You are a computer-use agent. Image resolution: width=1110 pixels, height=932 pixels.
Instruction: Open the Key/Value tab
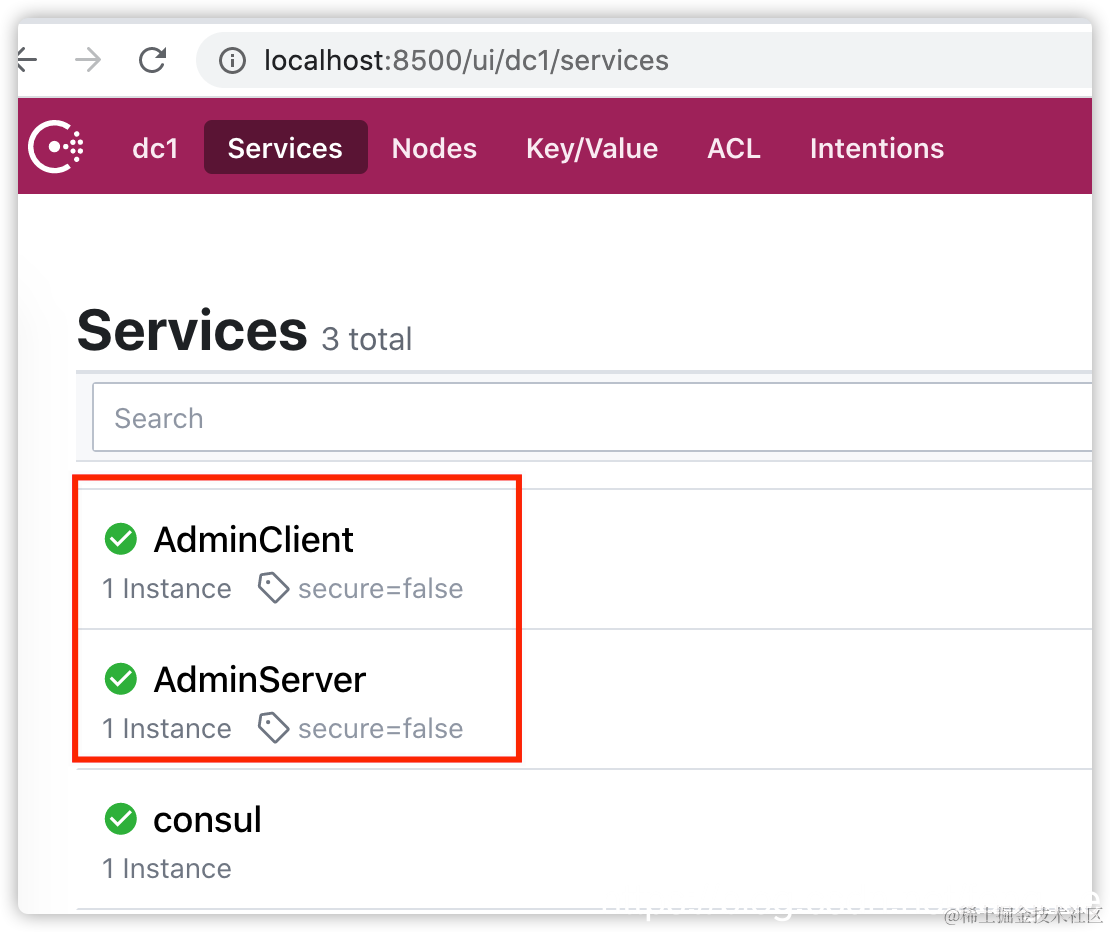[592, 149]
